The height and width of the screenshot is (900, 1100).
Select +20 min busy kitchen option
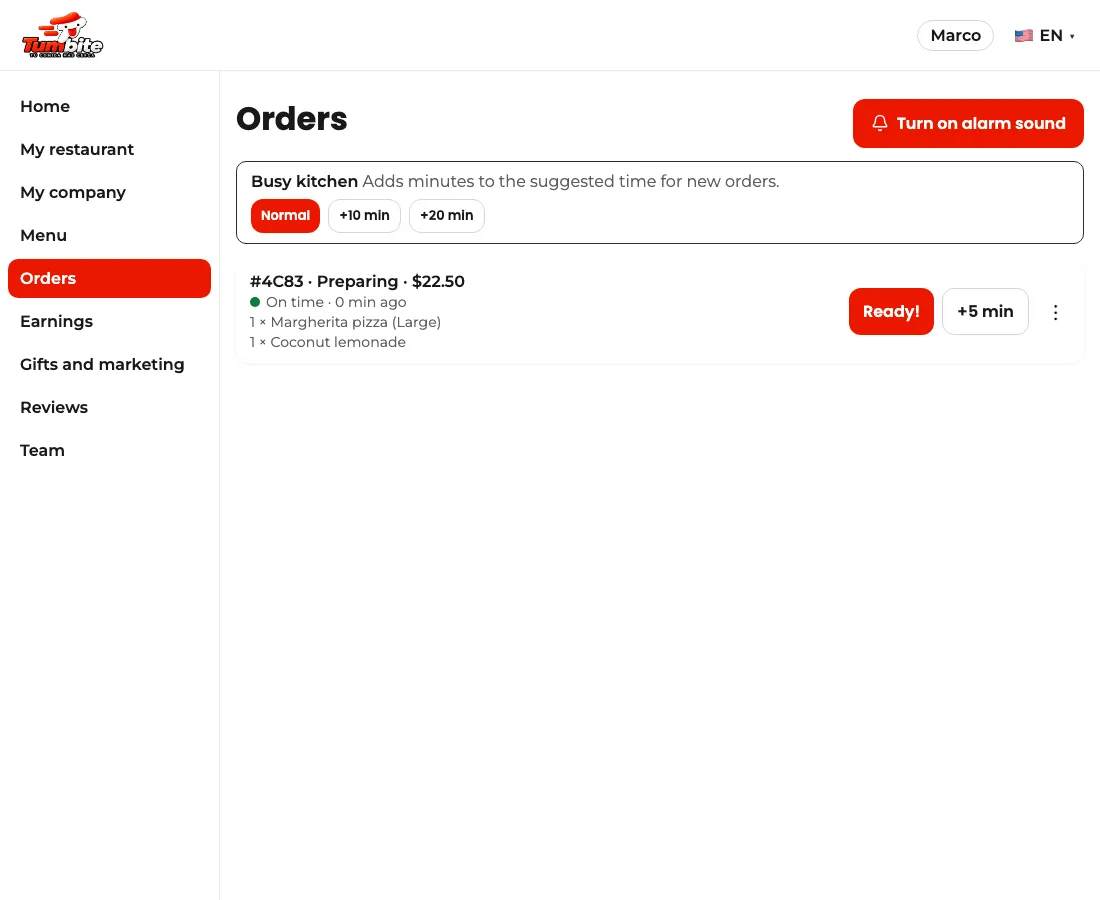point(447,215)
